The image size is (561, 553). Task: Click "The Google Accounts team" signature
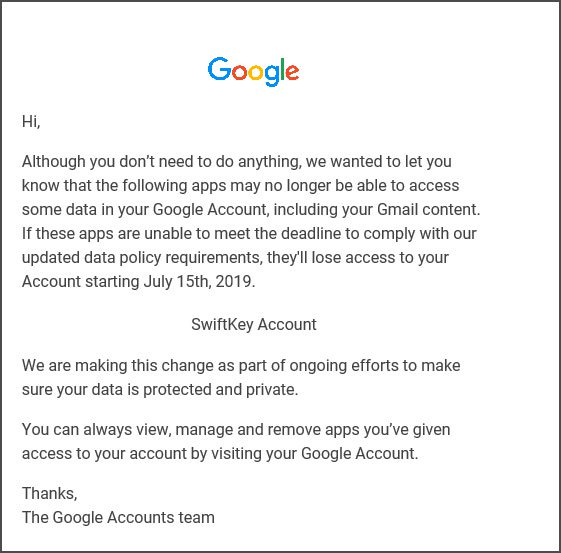pyautogui.click(x=118, y=518)
